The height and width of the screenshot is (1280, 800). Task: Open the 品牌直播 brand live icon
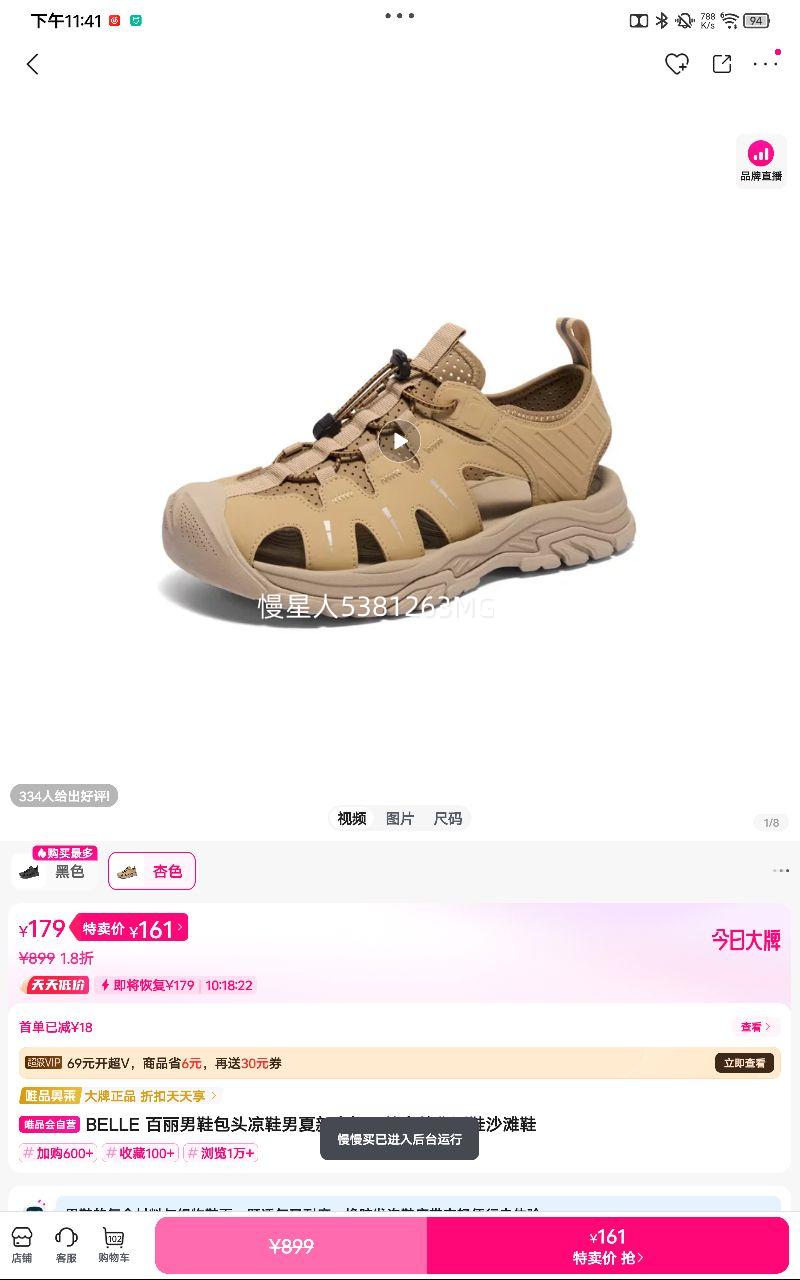click(x=761, y=160)
